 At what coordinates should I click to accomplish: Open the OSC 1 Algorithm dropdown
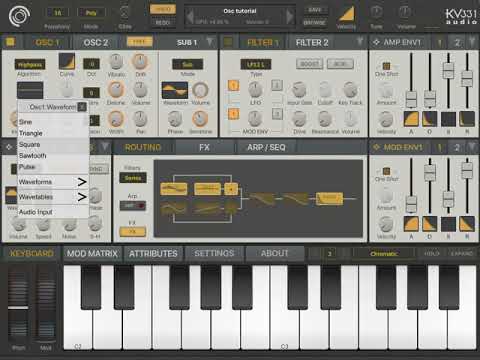coord(30,64)
